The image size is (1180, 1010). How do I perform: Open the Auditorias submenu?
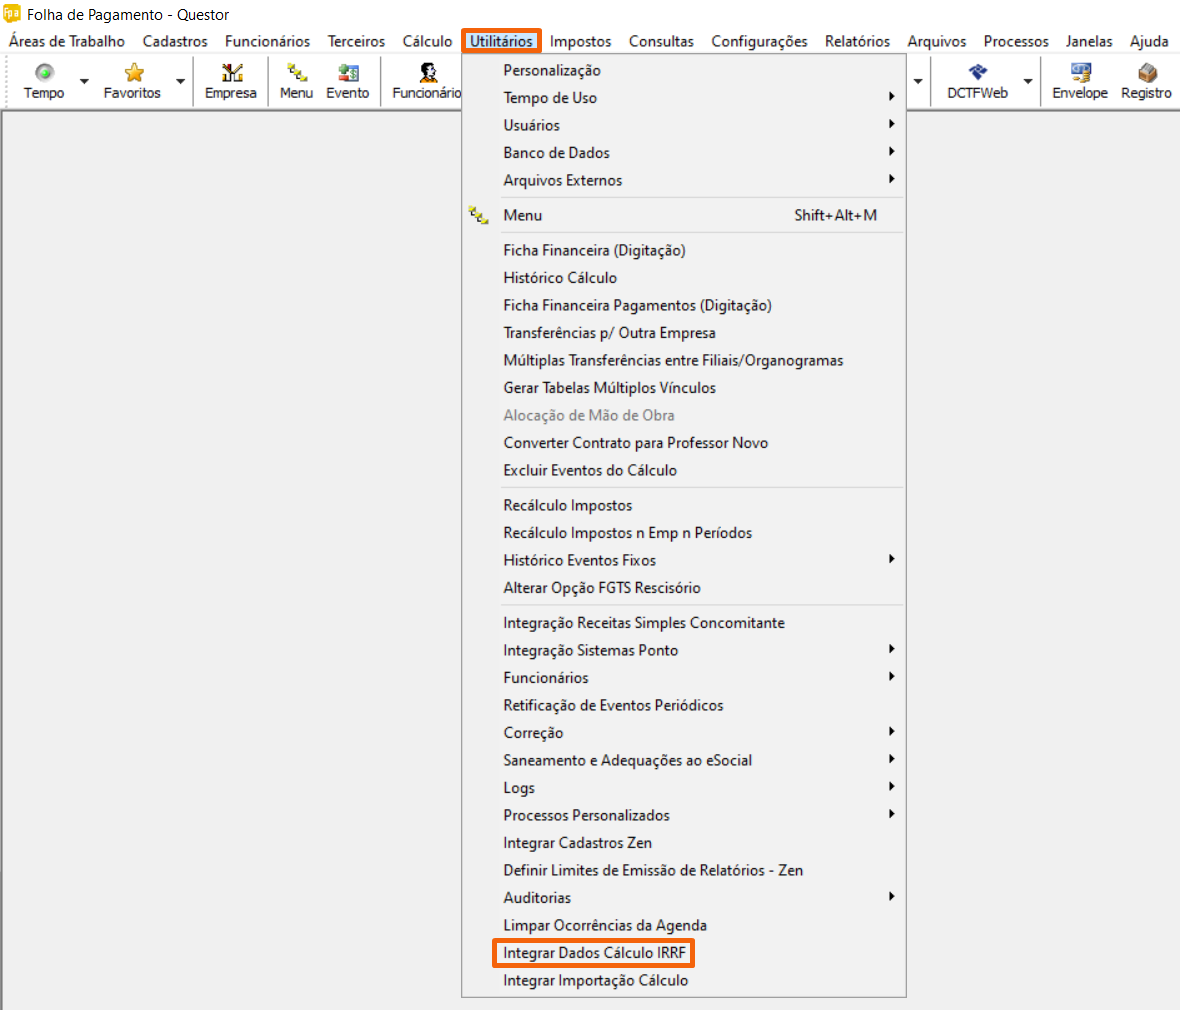click(538, 898)
